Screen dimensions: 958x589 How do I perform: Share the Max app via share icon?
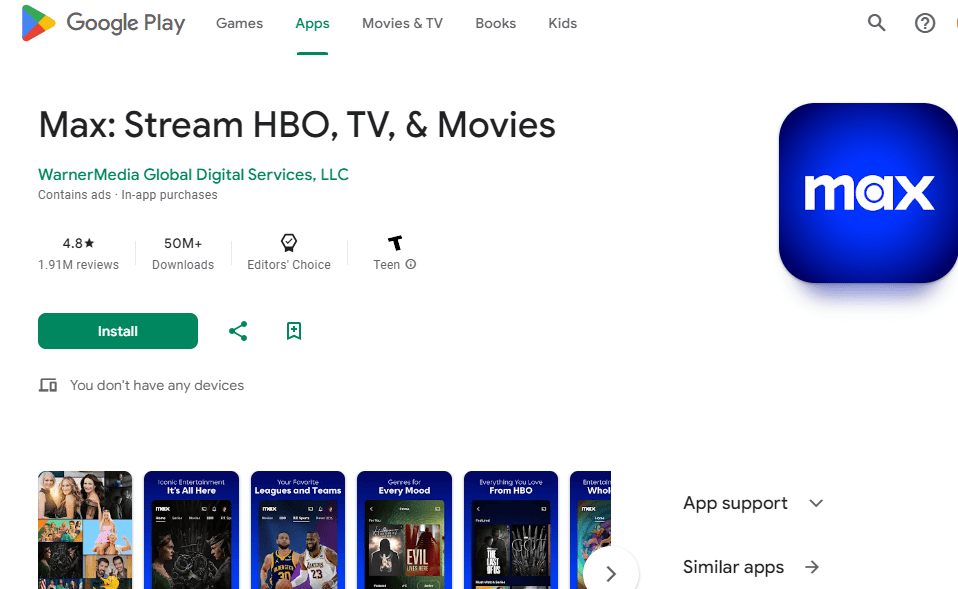[x=238, y=331]
